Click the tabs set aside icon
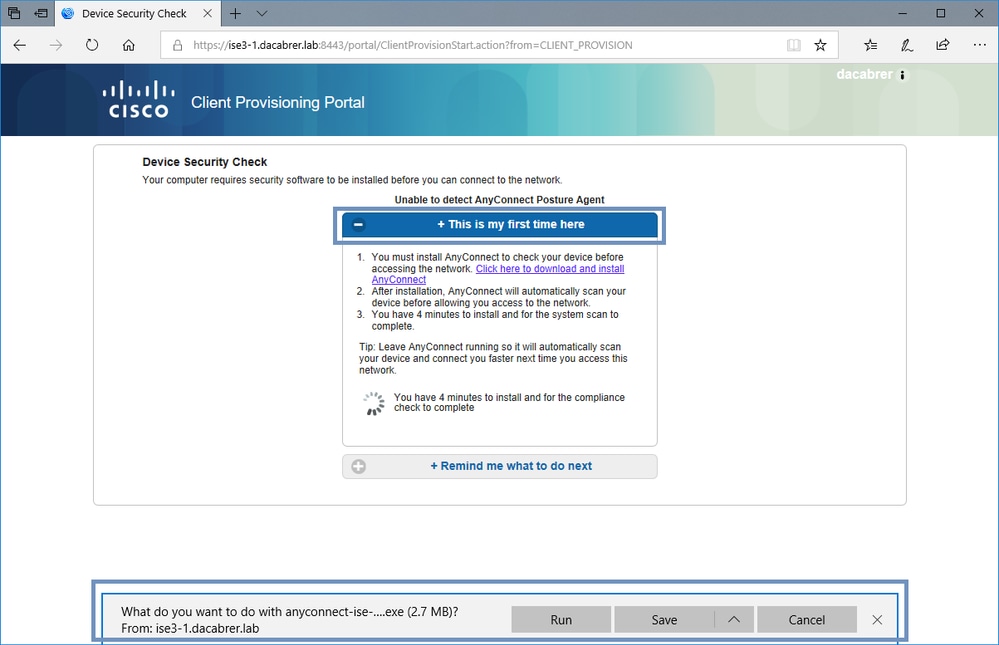999x645 pixels. [x=13, y=13]
